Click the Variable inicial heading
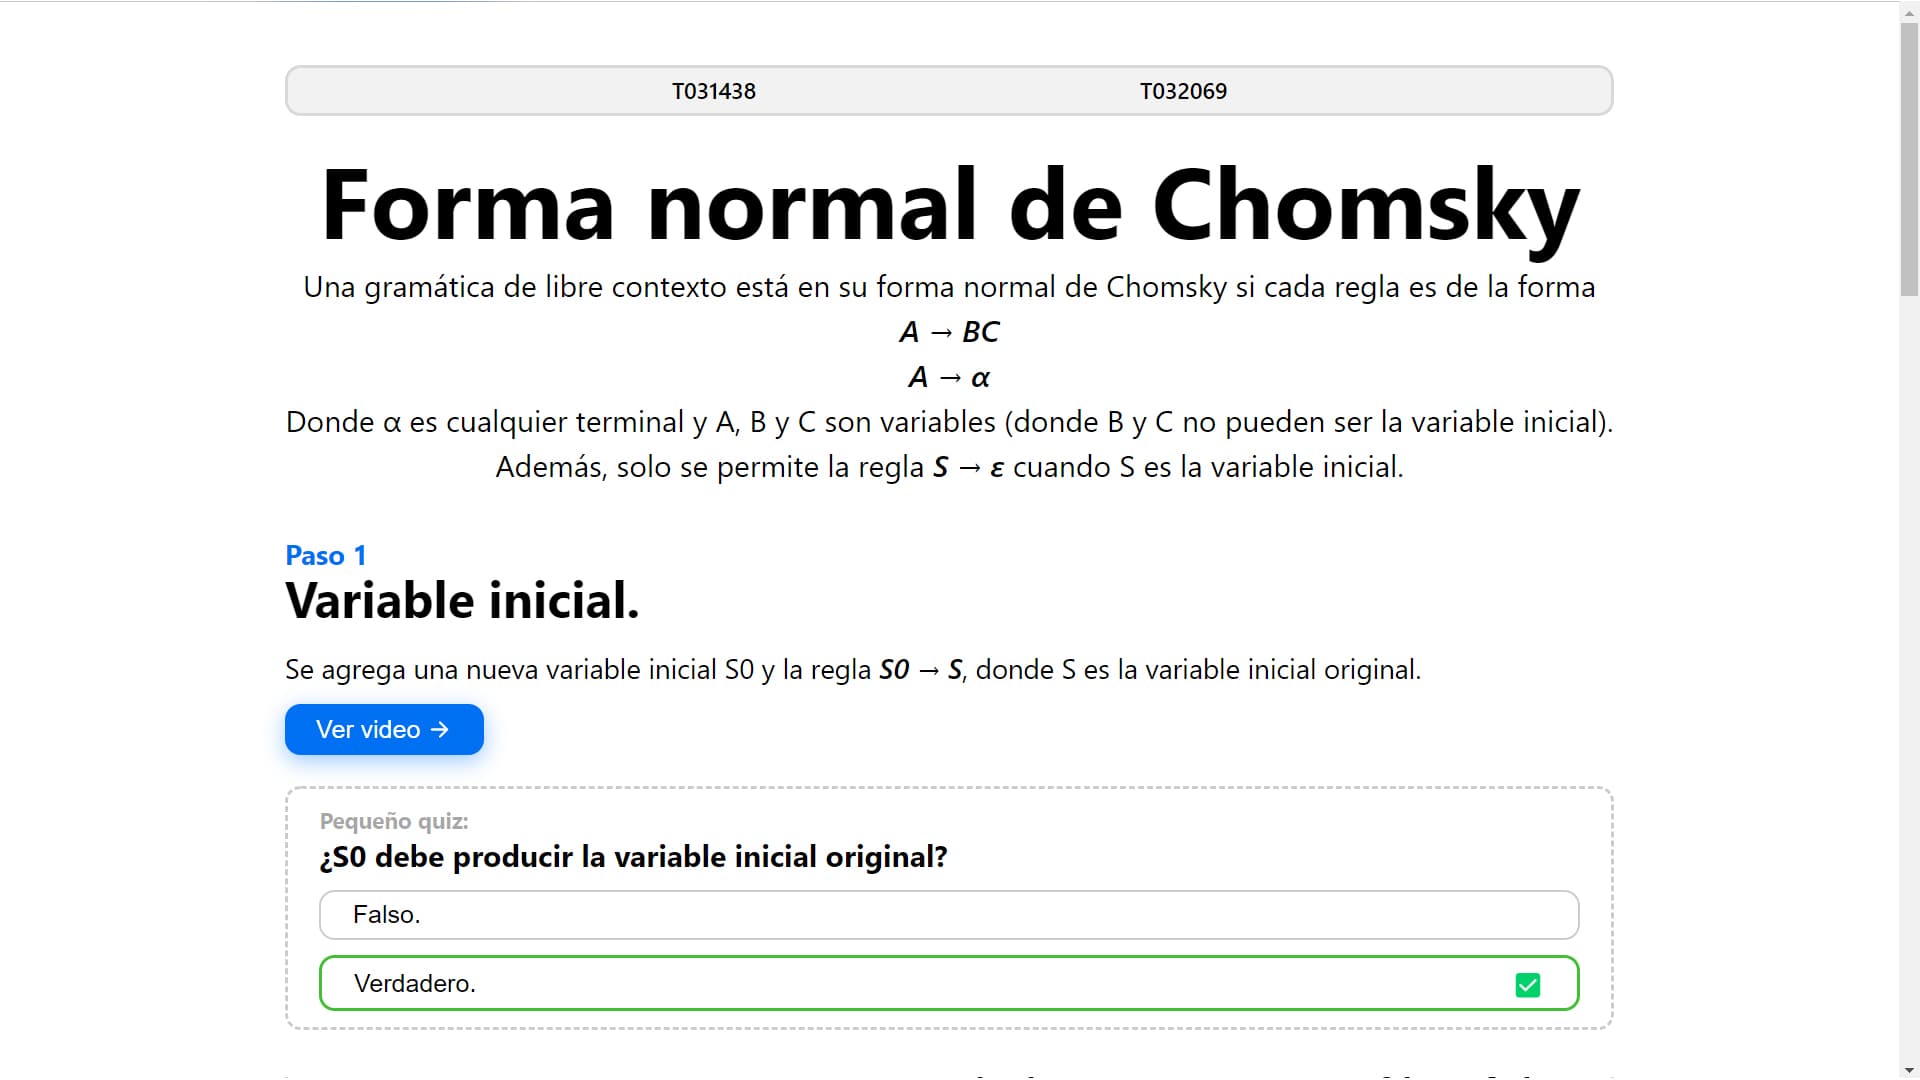1920x1080 pixels. pos(462,601)
